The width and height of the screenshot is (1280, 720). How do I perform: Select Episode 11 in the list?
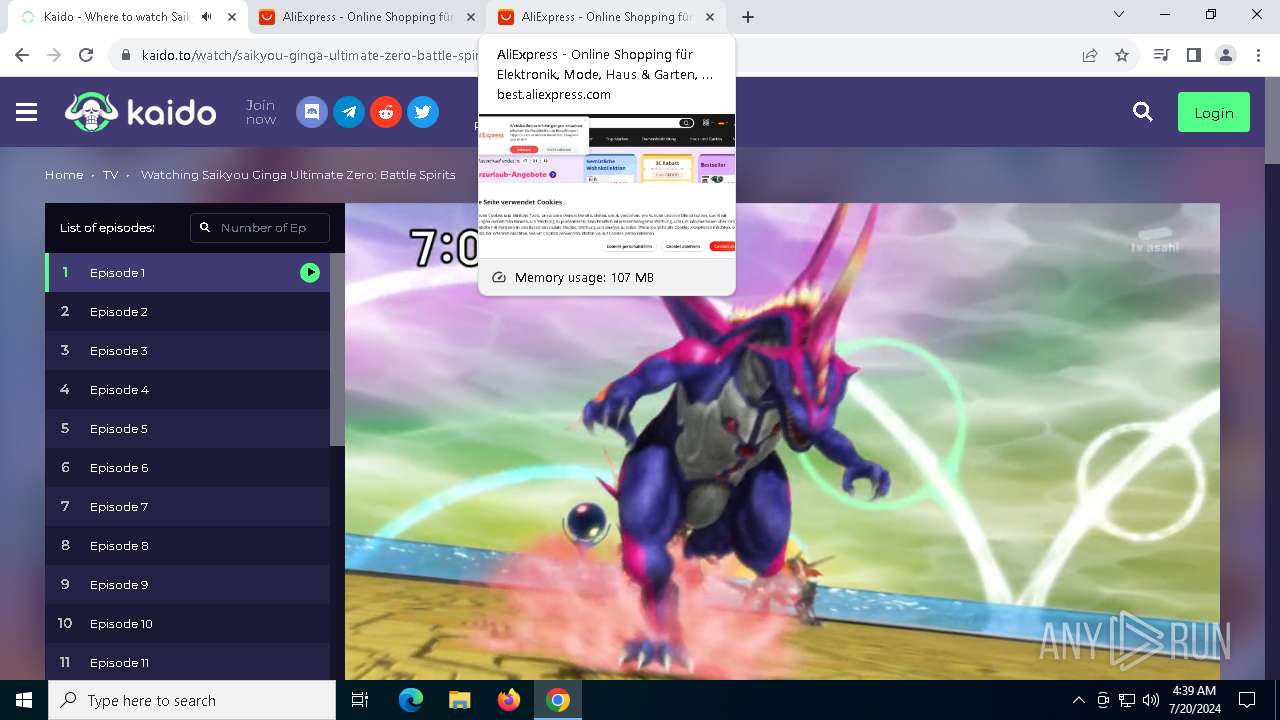click(x=187, y=662)
